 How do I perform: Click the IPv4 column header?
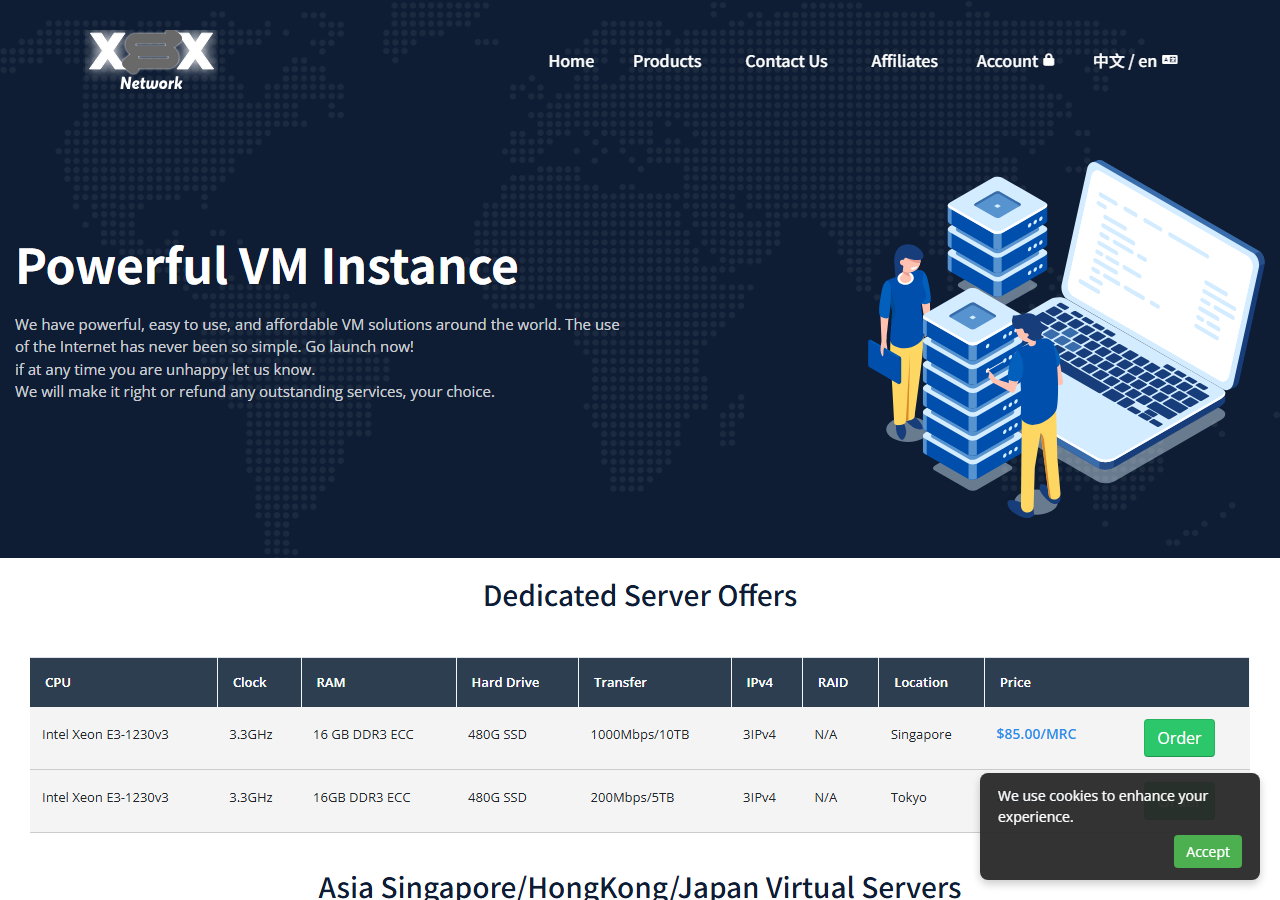coord(767,682)
